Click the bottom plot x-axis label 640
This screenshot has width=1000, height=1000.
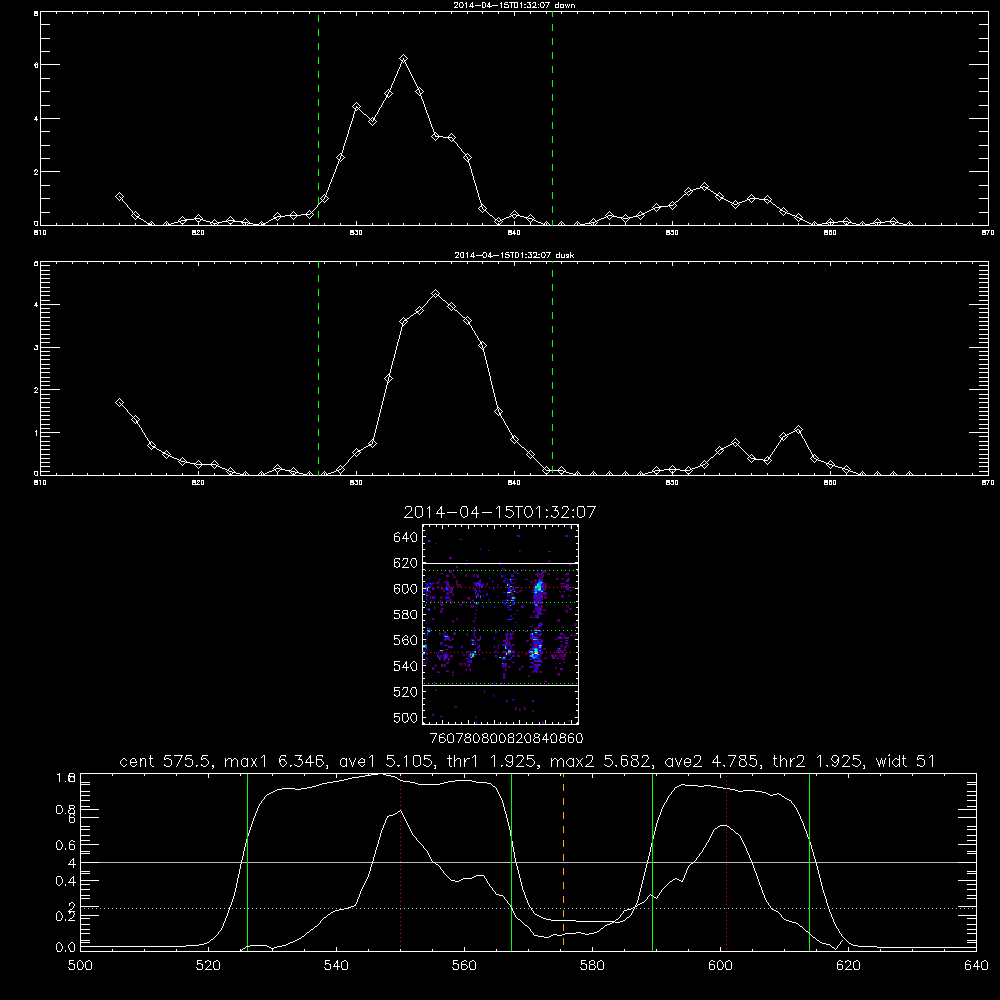(976, 966)
